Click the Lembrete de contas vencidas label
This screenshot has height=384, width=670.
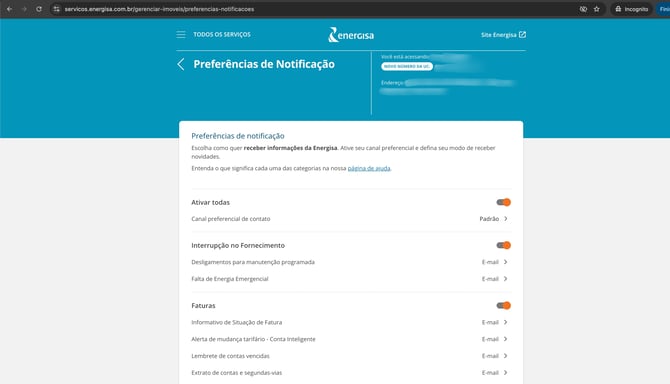point(230,356)
